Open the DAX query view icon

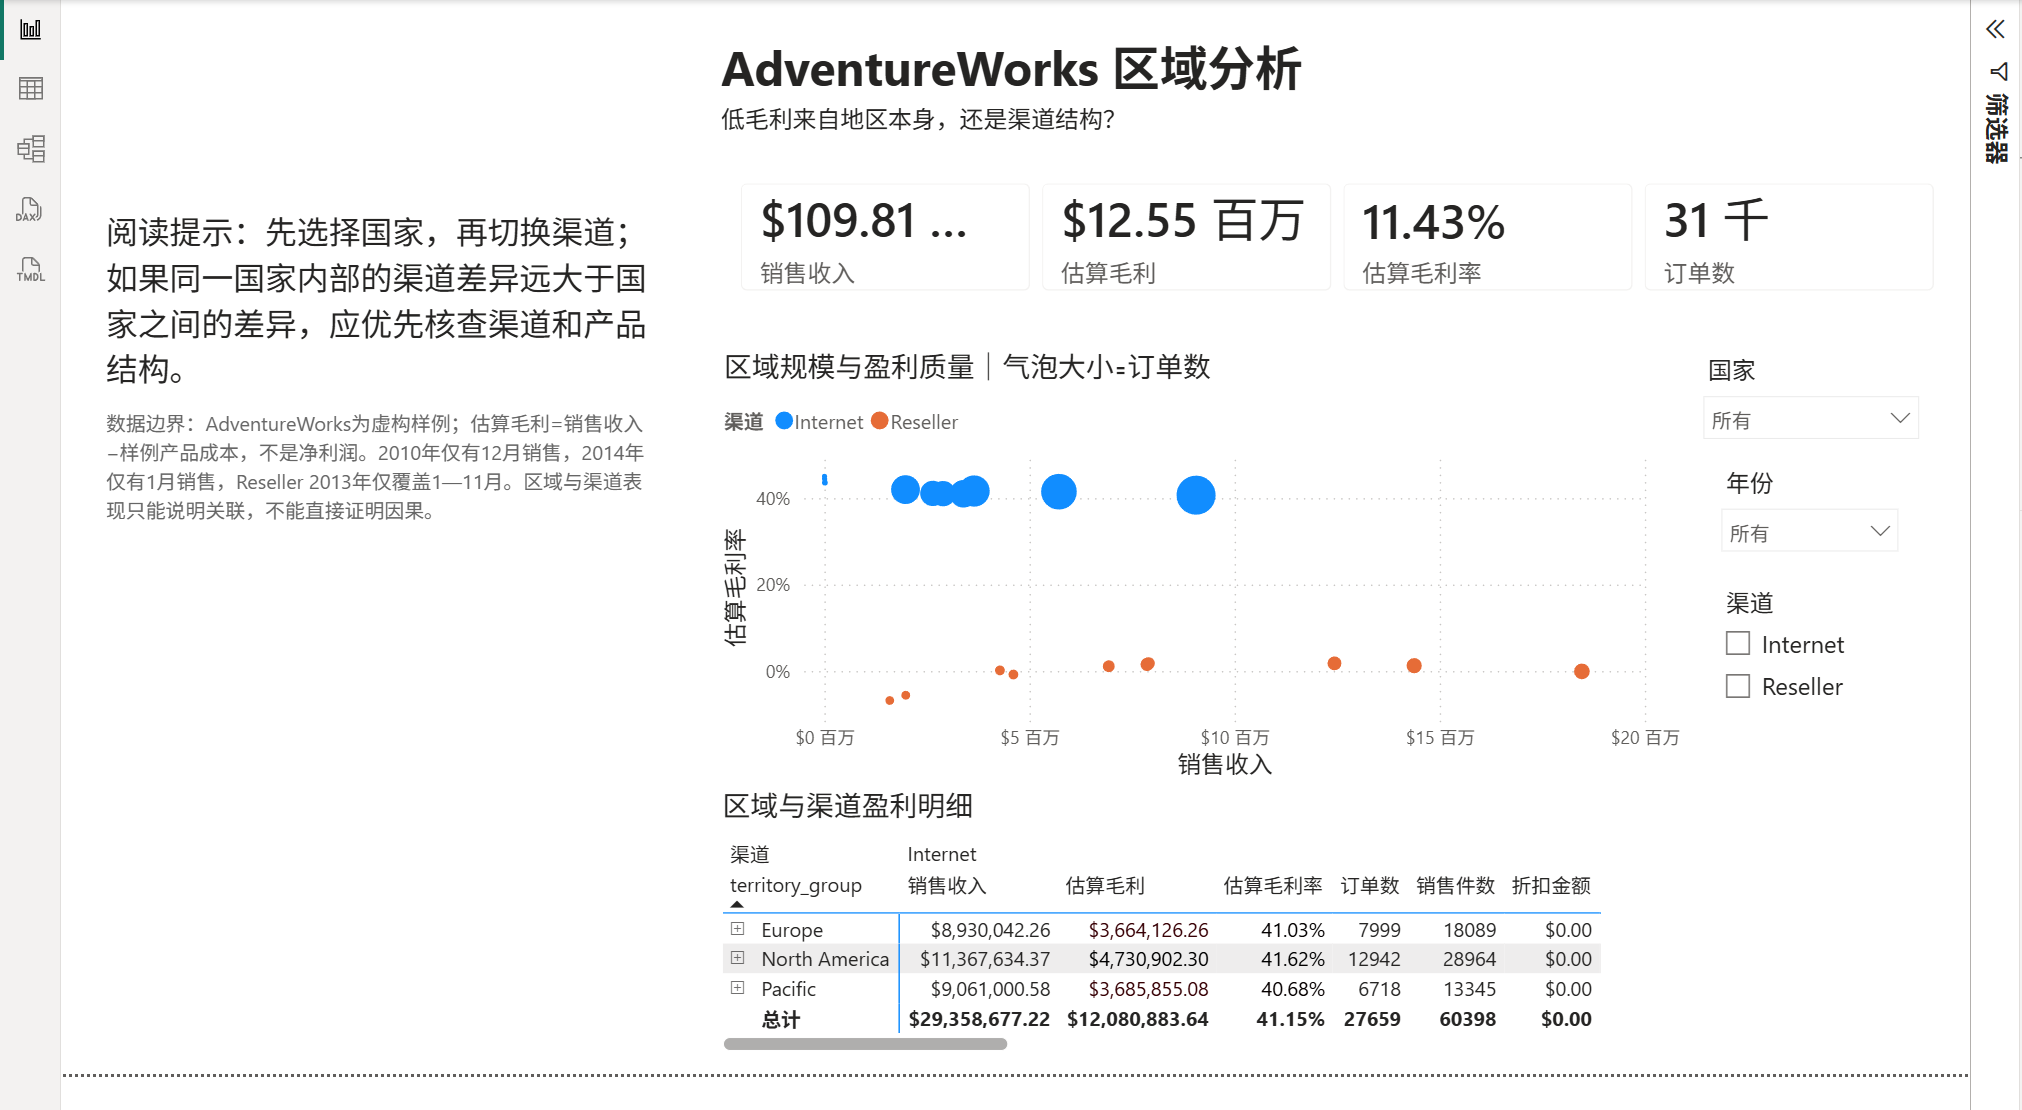tap(29, 209)
